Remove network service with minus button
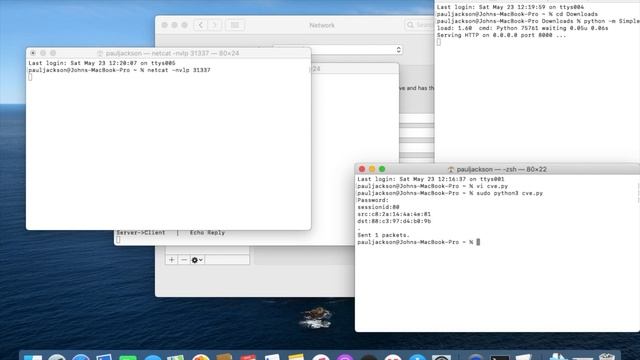The width and height of the screenshot is (640, 360). tap(184, 260)
